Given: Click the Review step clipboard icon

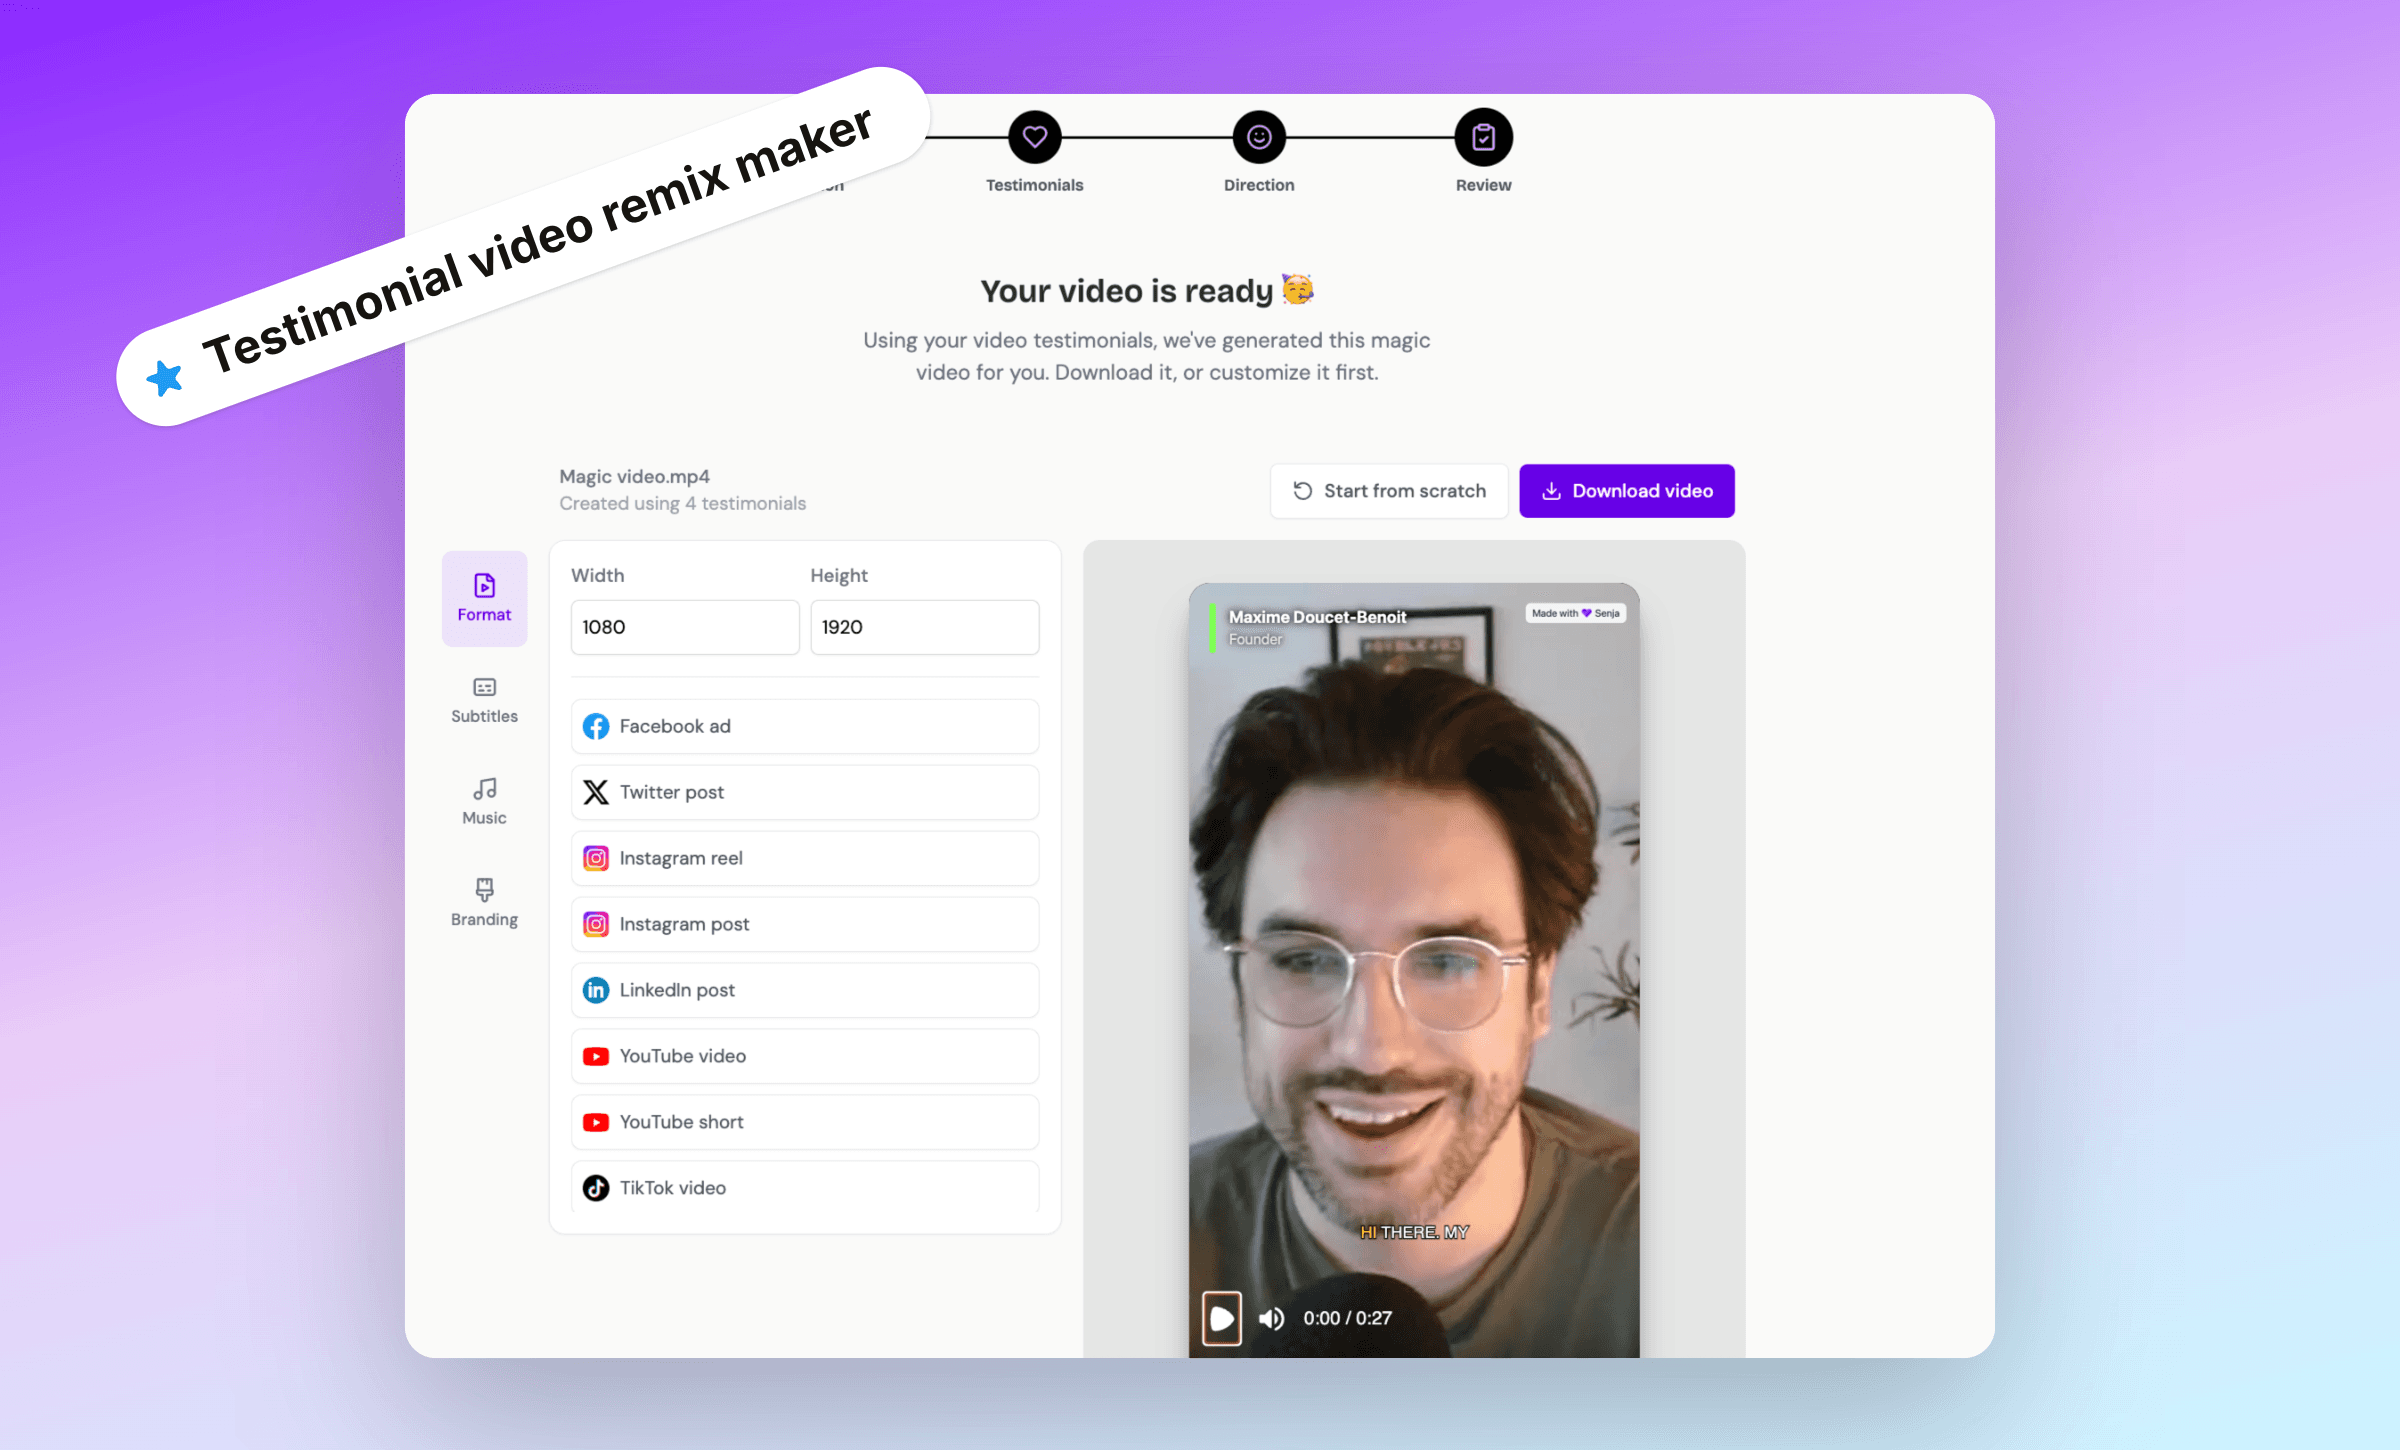Looking at the screenshot, I should coord(1483,136).
